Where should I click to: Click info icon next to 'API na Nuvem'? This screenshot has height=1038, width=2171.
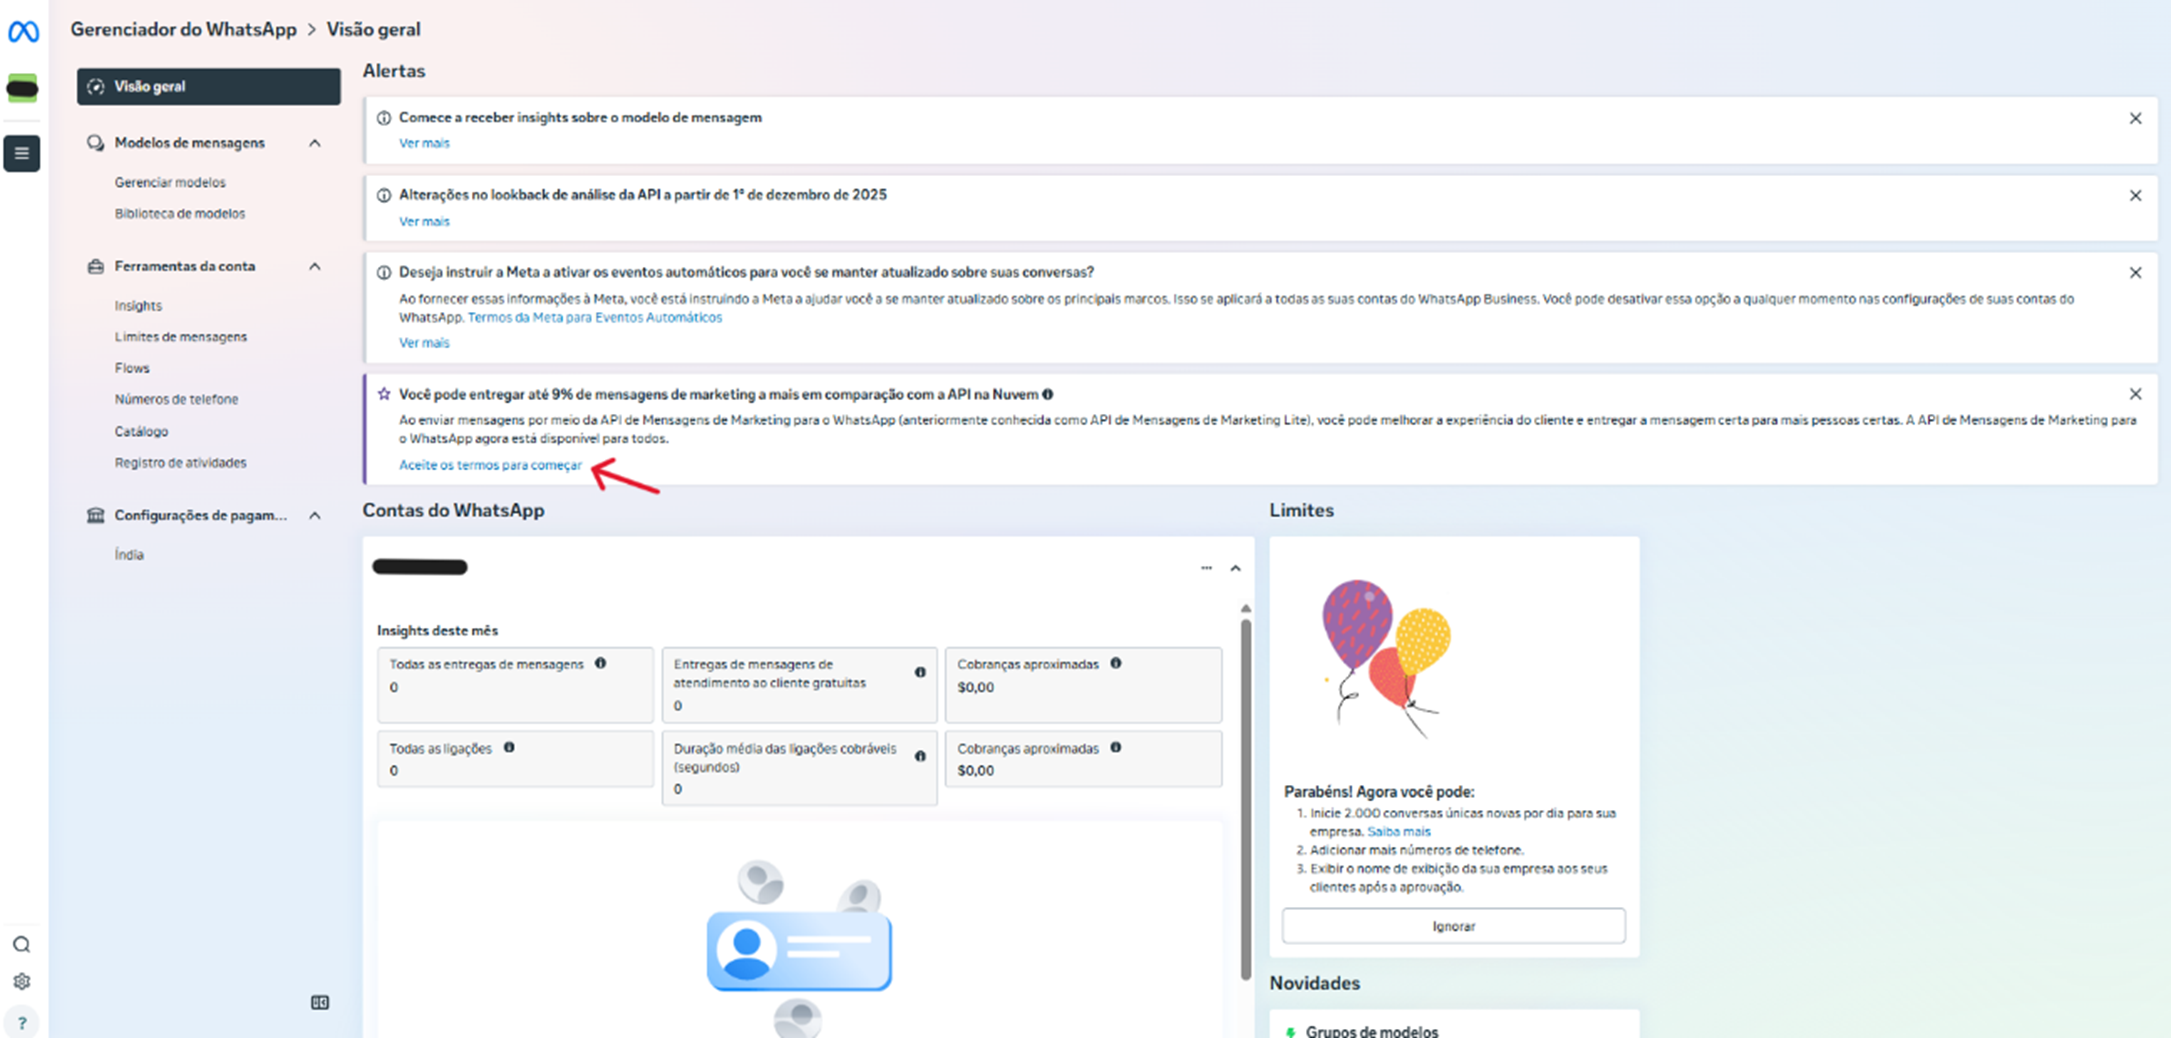coord(1047,394)
